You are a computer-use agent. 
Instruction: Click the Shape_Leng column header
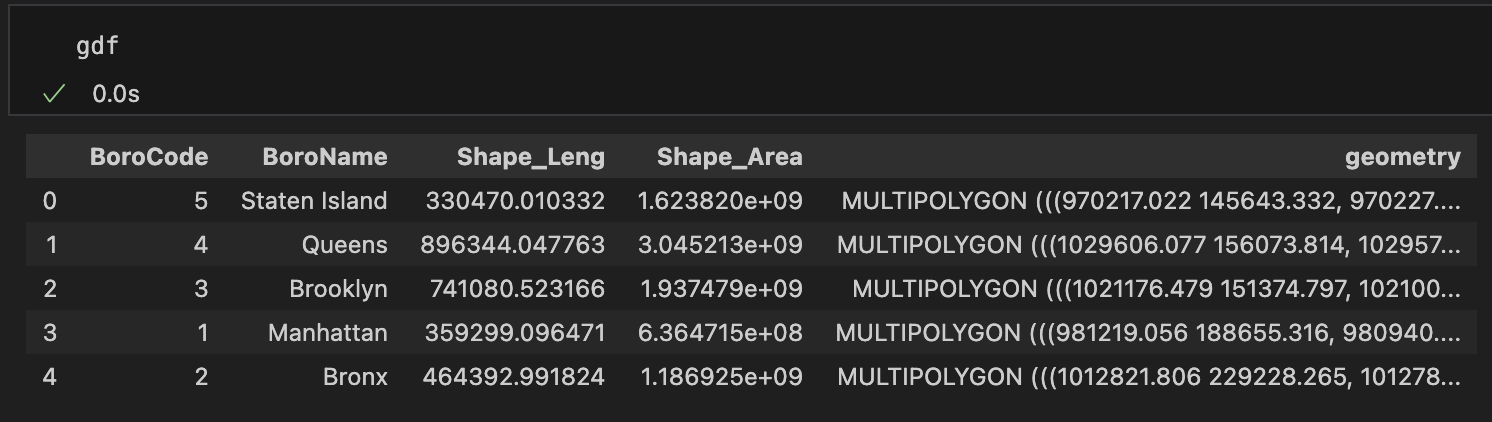530,157
